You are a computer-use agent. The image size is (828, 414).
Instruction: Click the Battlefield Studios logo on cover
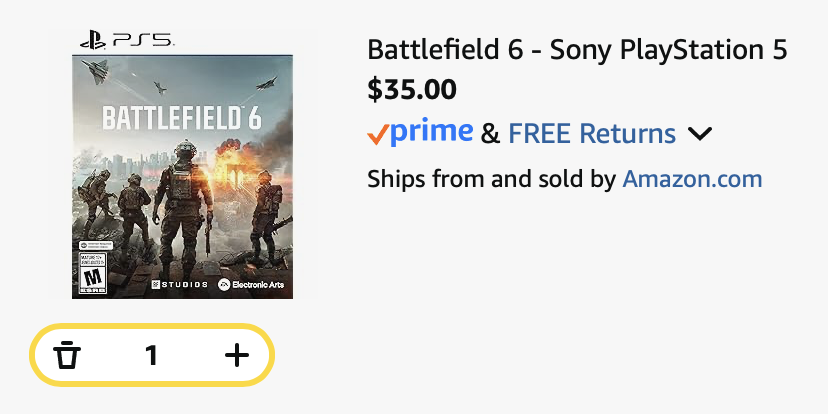tap(179, 284)
